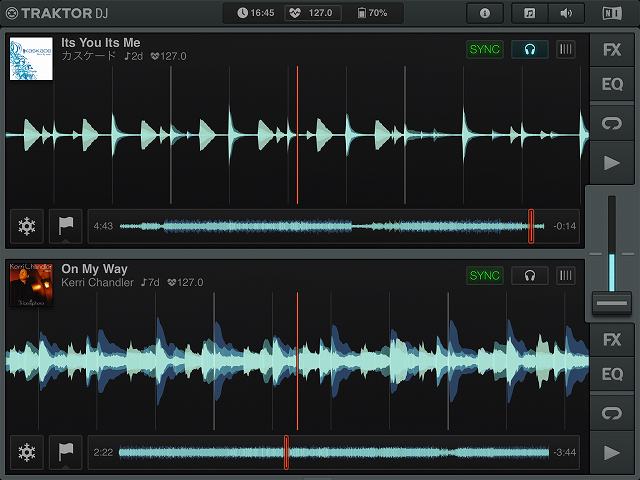Tap the remaining time -0:14 on top deck

pyautogui.click(x=564, y=226)
